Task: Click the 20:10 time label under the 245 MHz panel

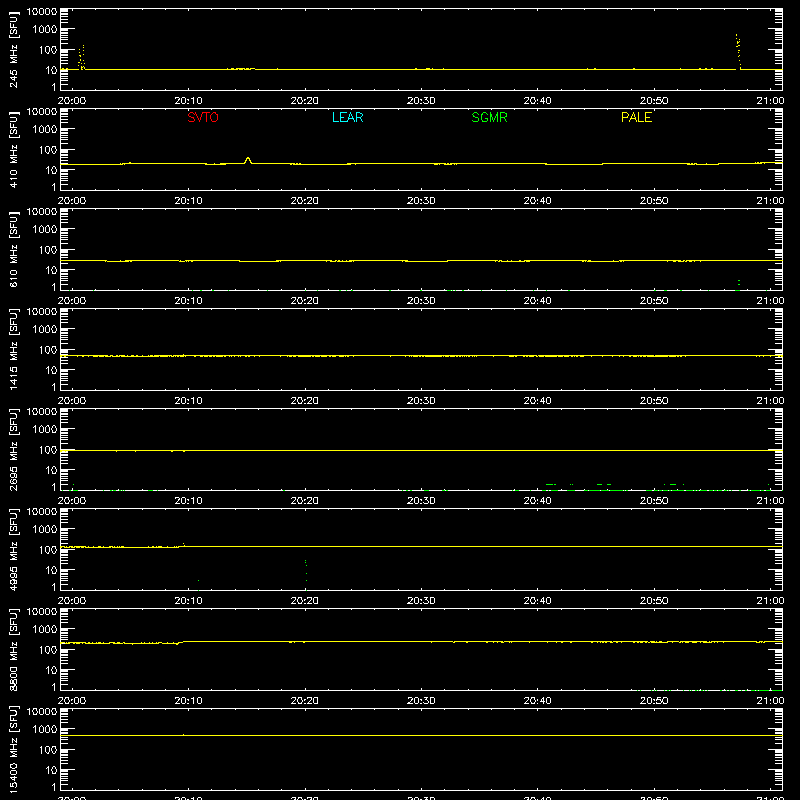Action: tap(188, 101)
